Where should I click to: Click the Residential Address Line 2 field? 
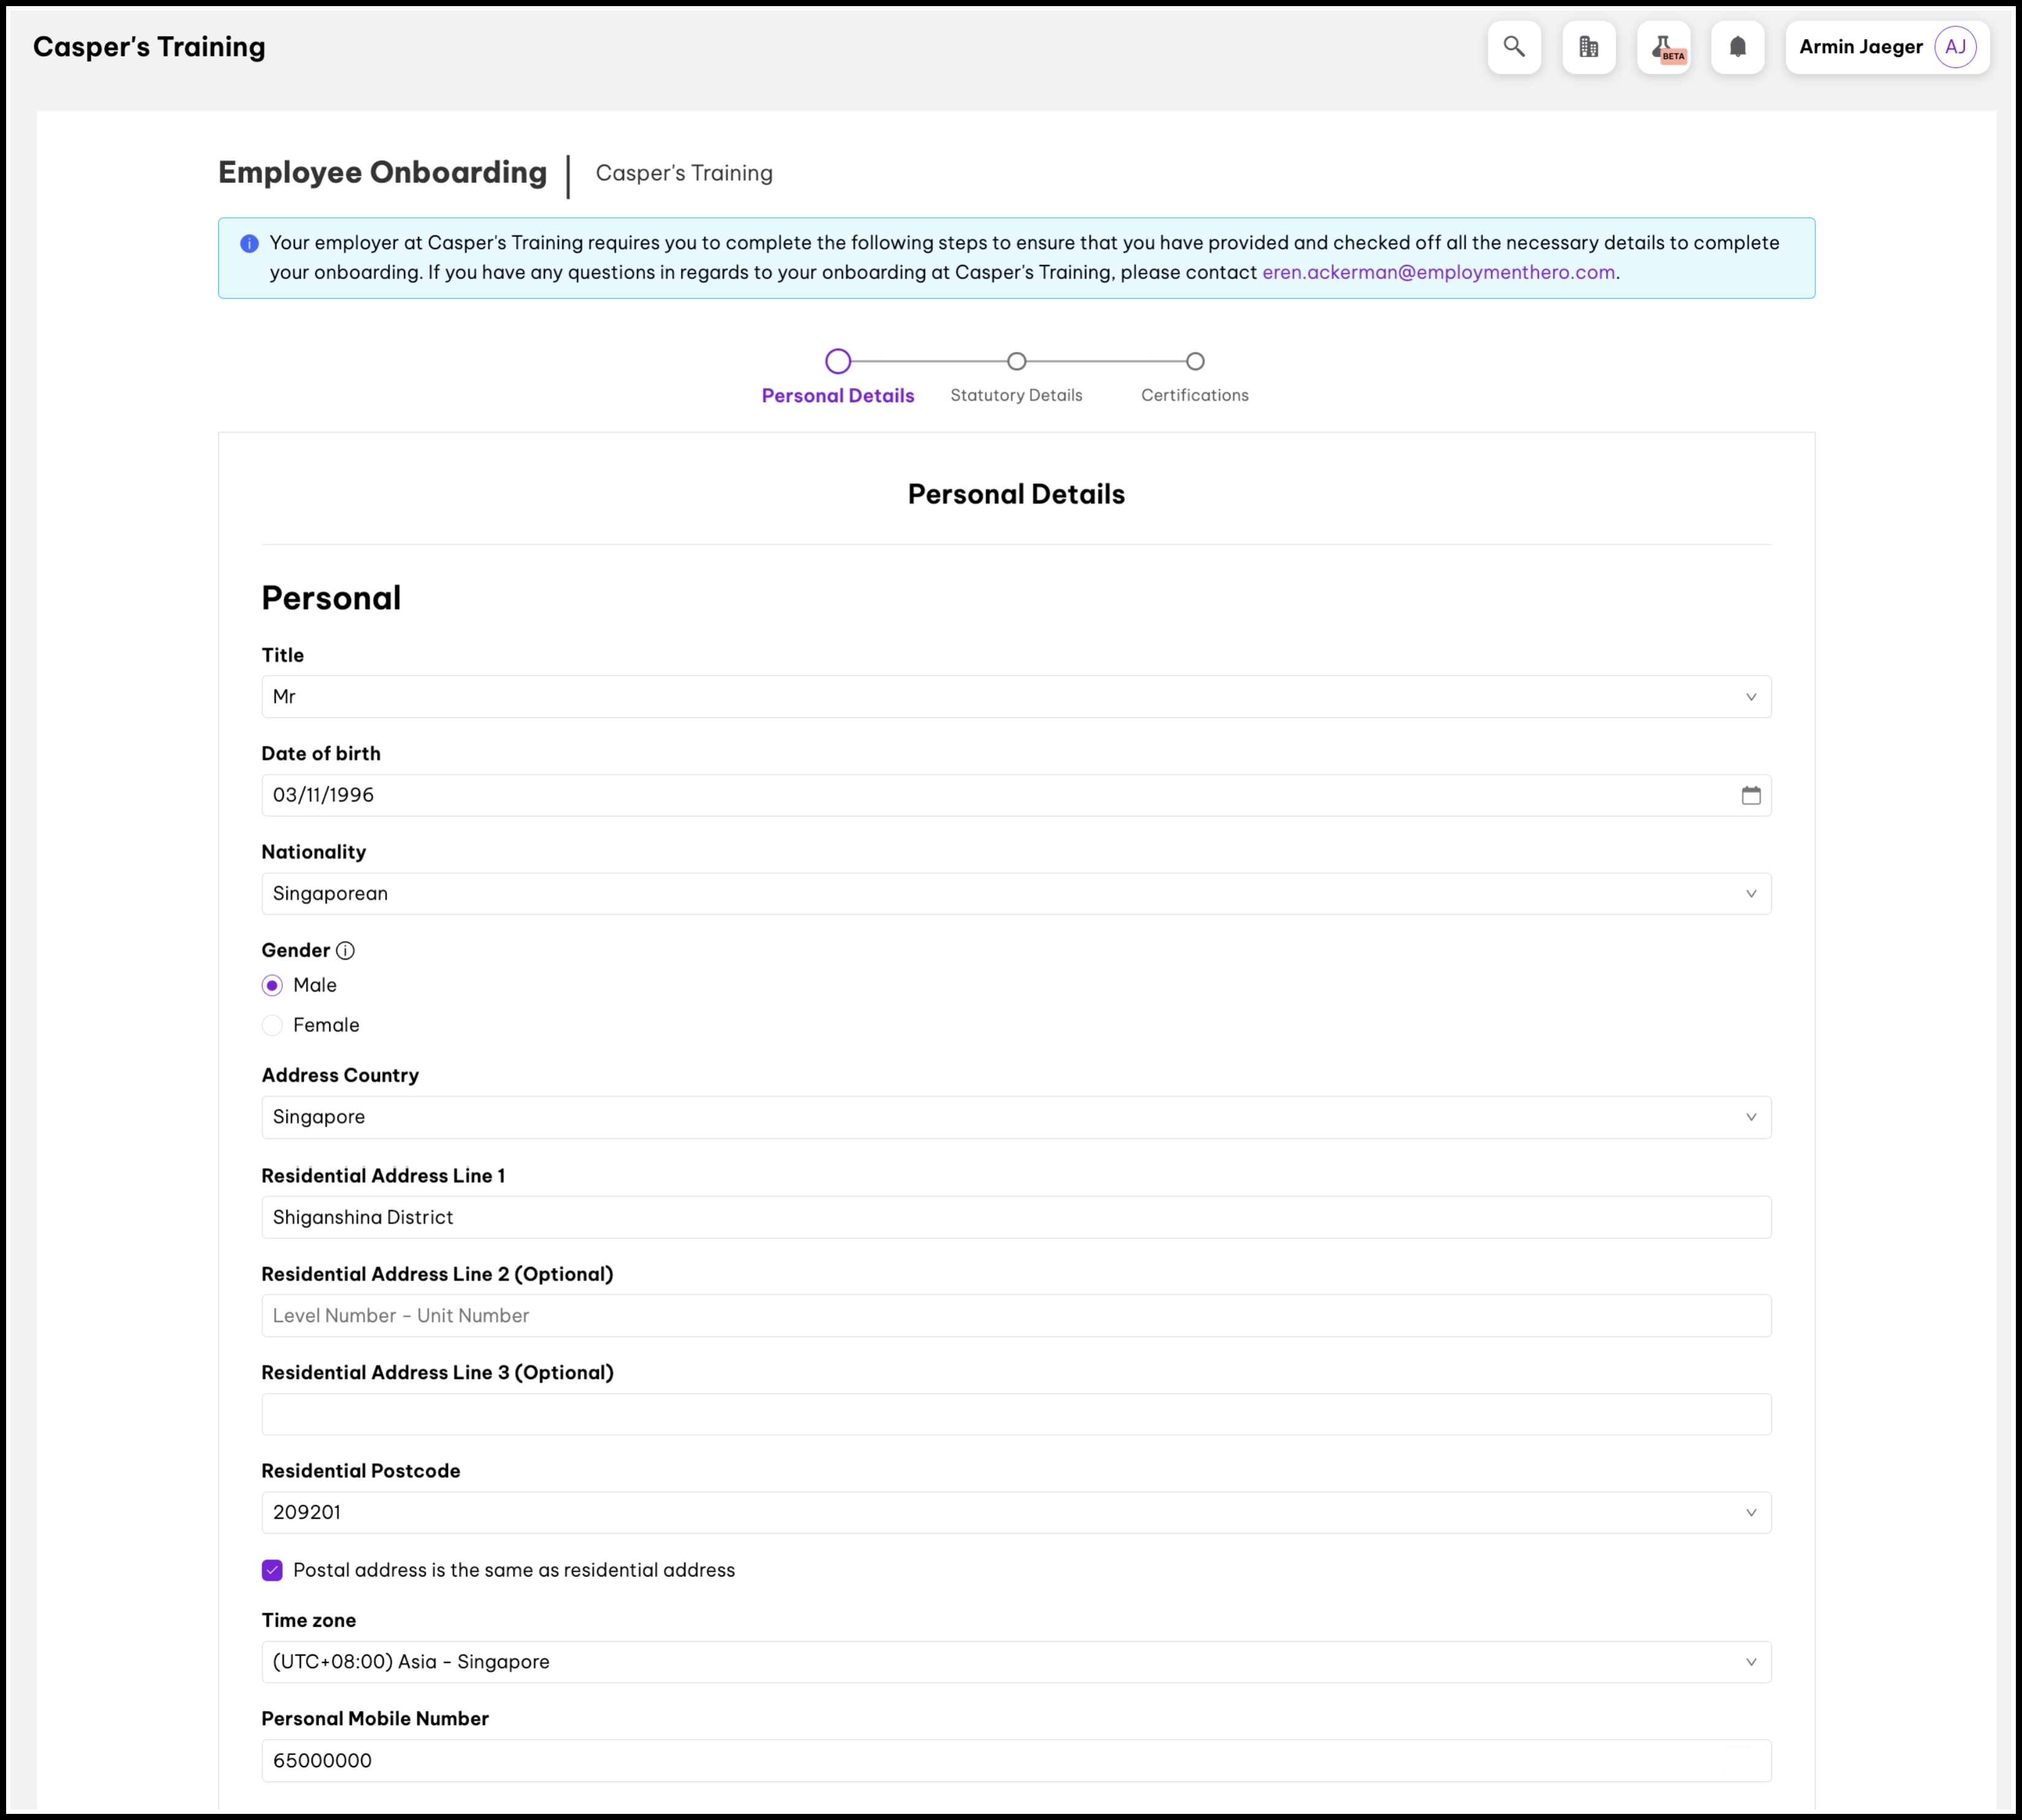click(1015, 1316)
